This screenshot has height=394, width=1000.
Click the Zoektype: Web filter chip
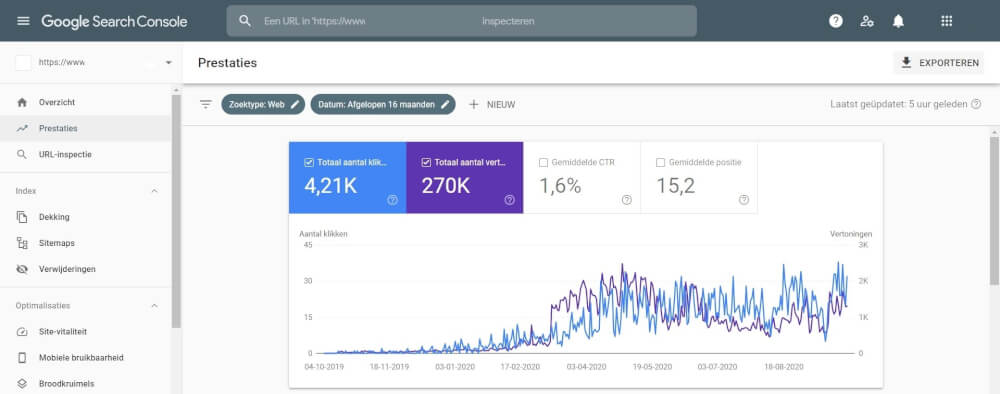(263, 105)
